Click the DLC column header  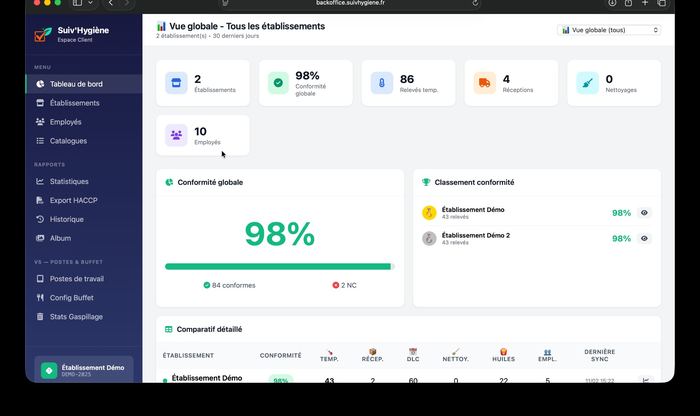click(413, 356)
